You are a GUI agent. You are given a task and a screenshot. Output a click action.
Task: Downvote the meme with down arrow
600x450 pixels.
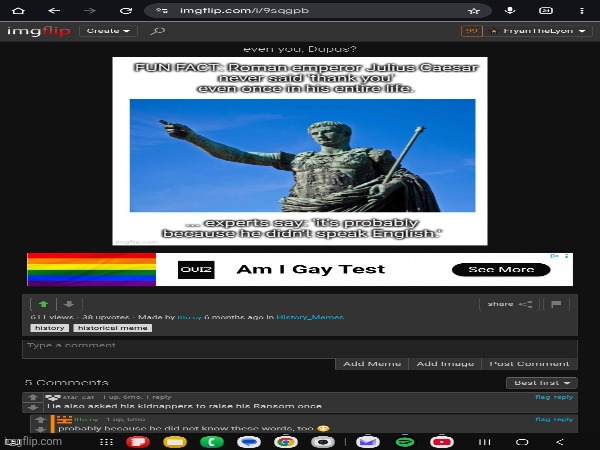(69, 304)
